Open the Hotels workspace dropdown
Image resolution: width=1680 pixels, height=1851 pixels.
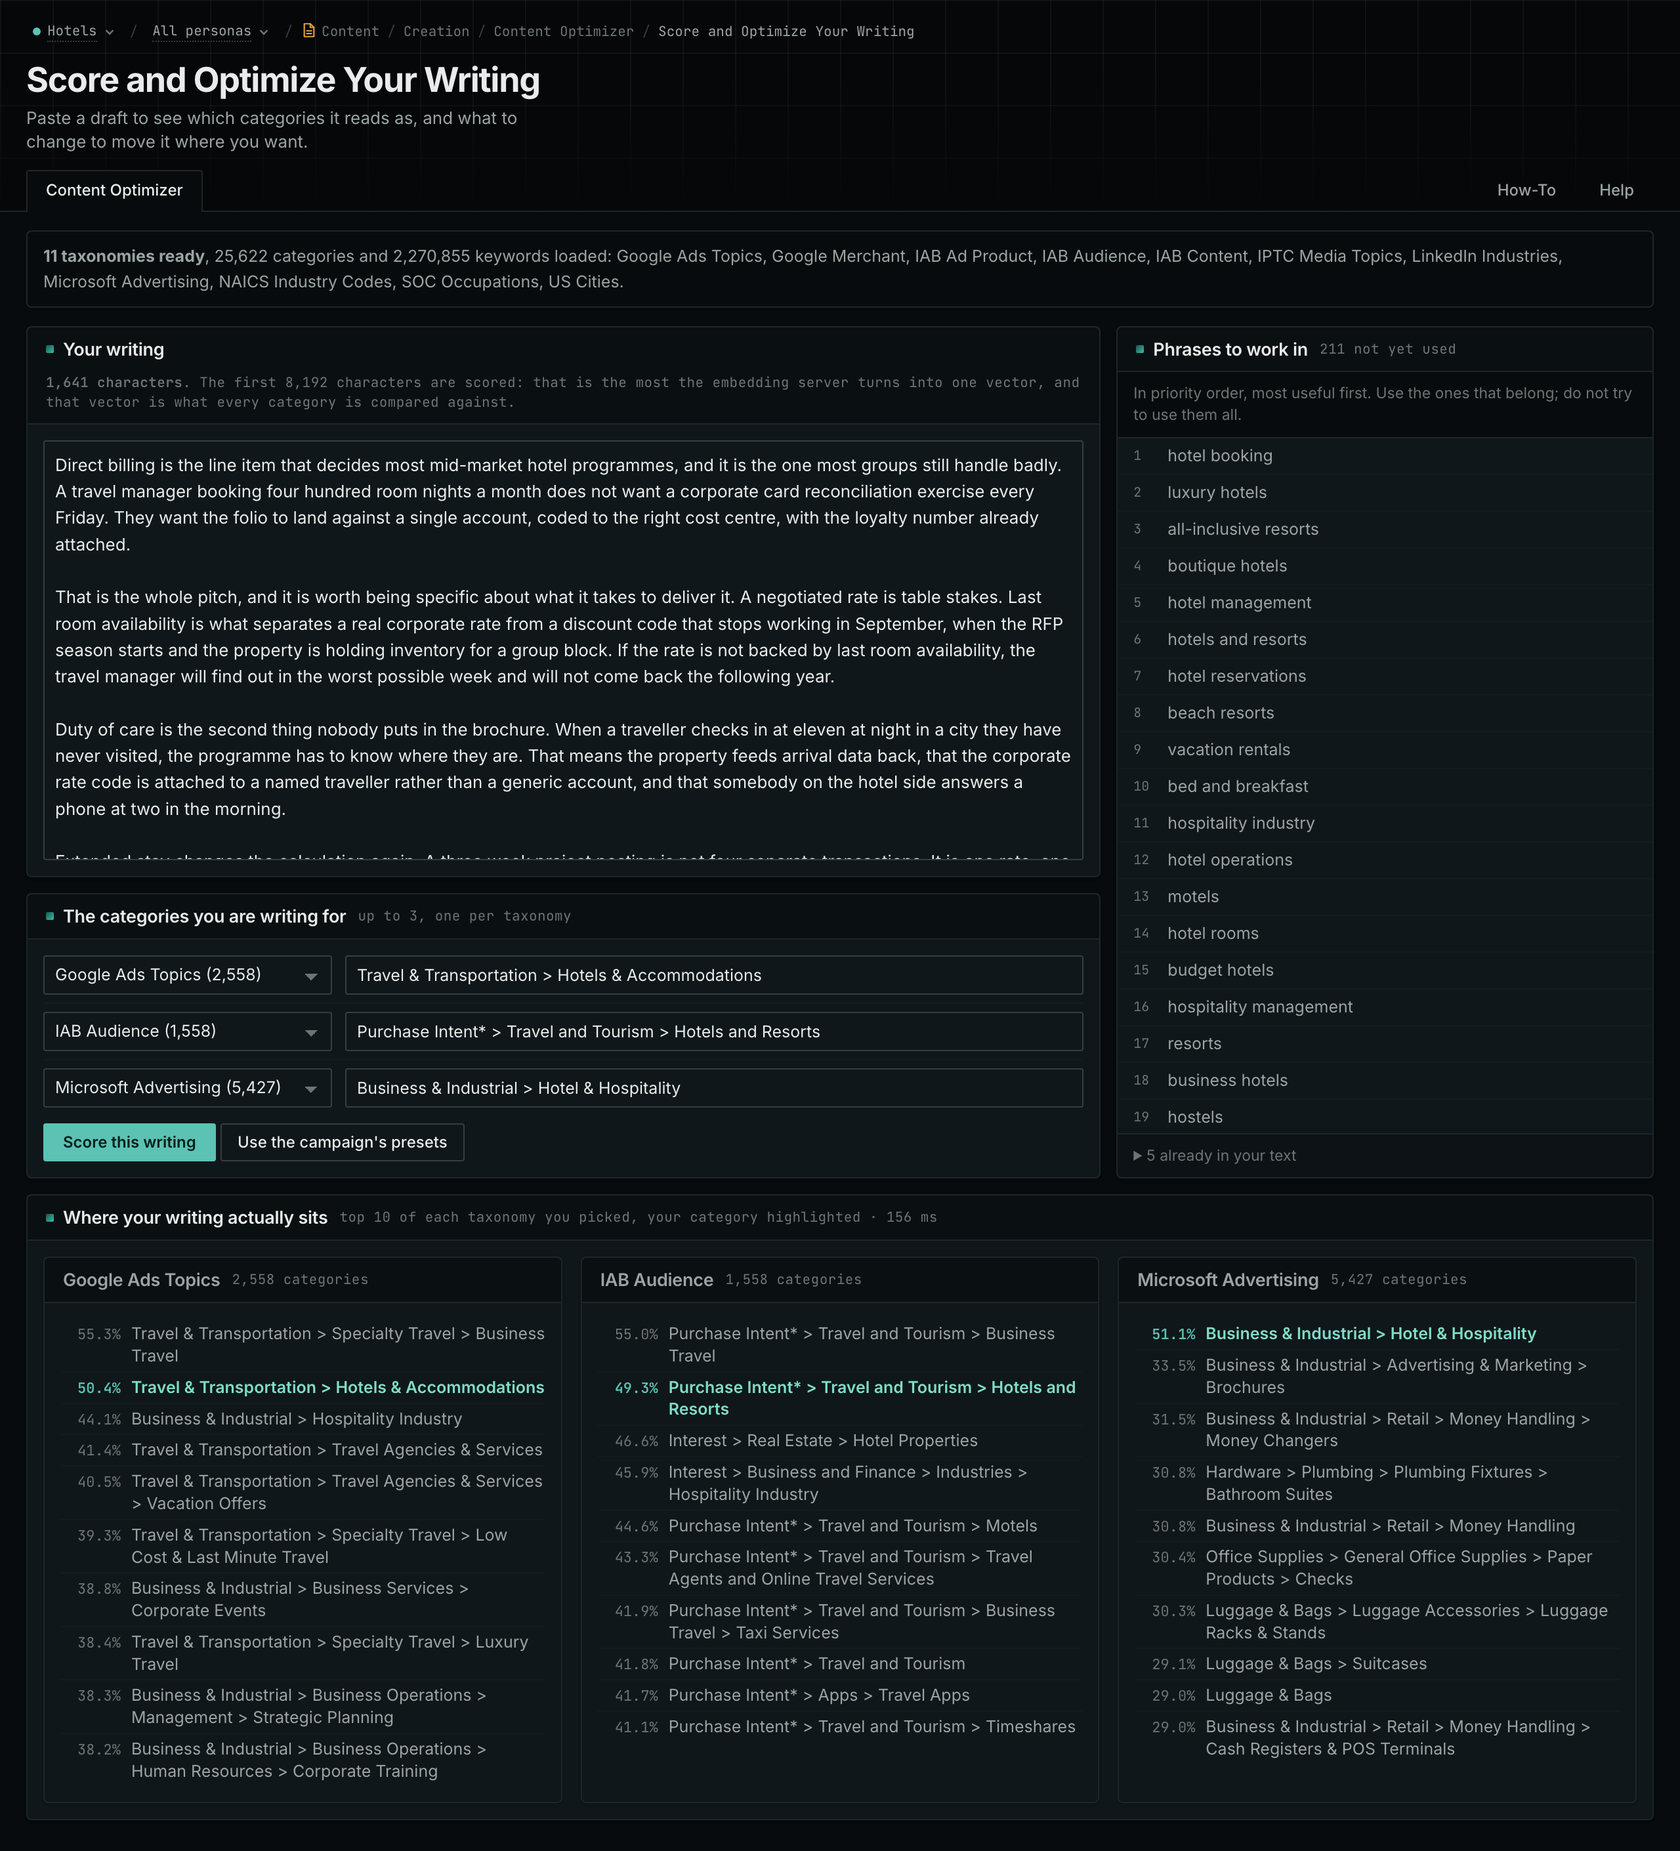(x=73, y=31)
